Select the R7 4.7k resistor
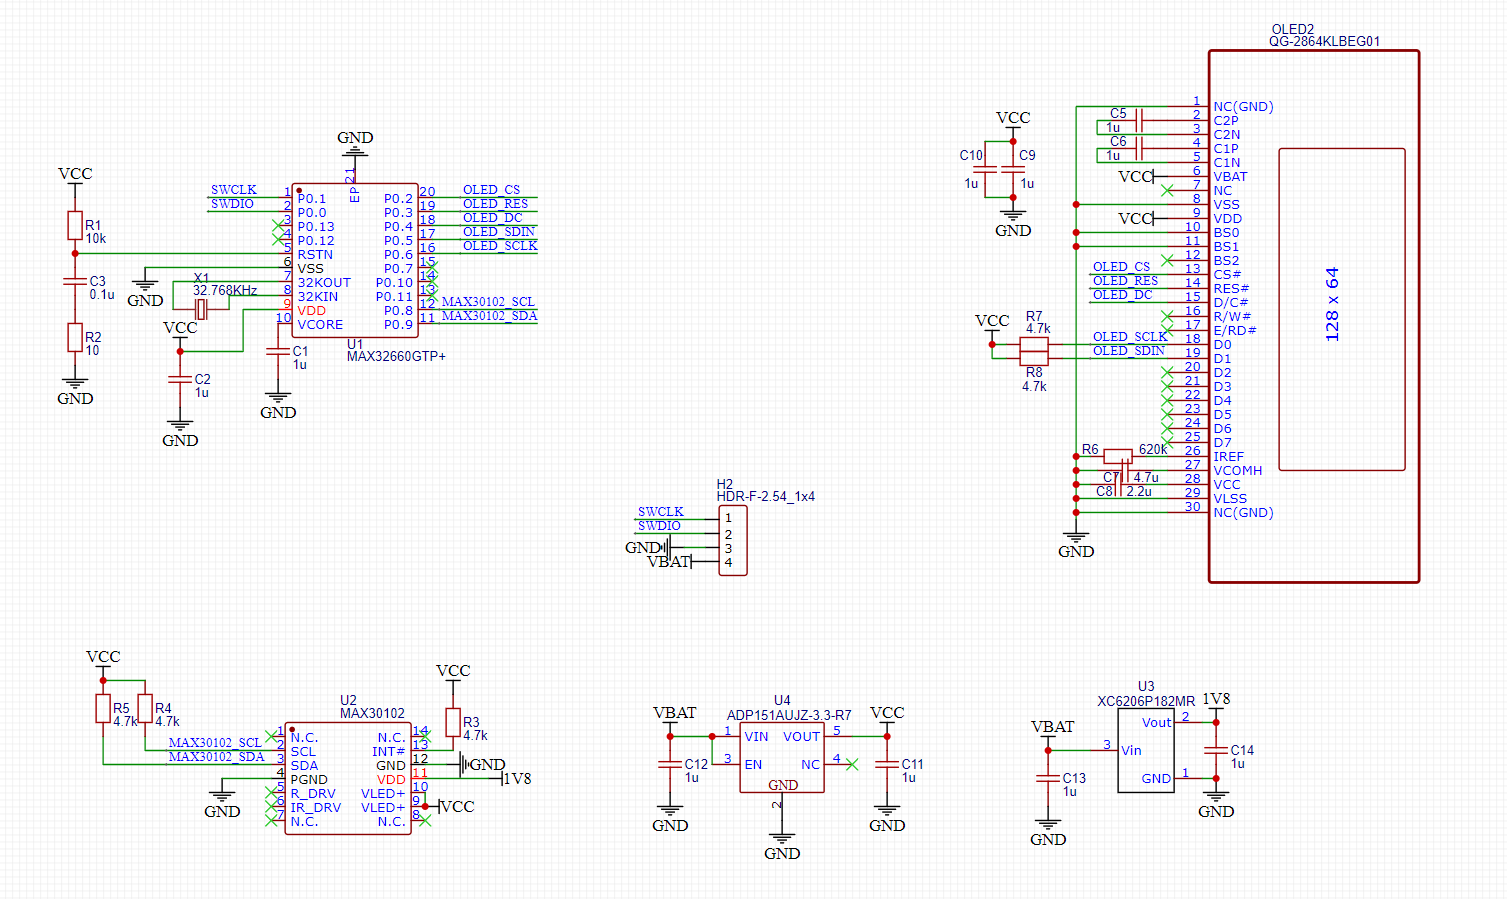The image size is (1507, 899). (1034, 344)
